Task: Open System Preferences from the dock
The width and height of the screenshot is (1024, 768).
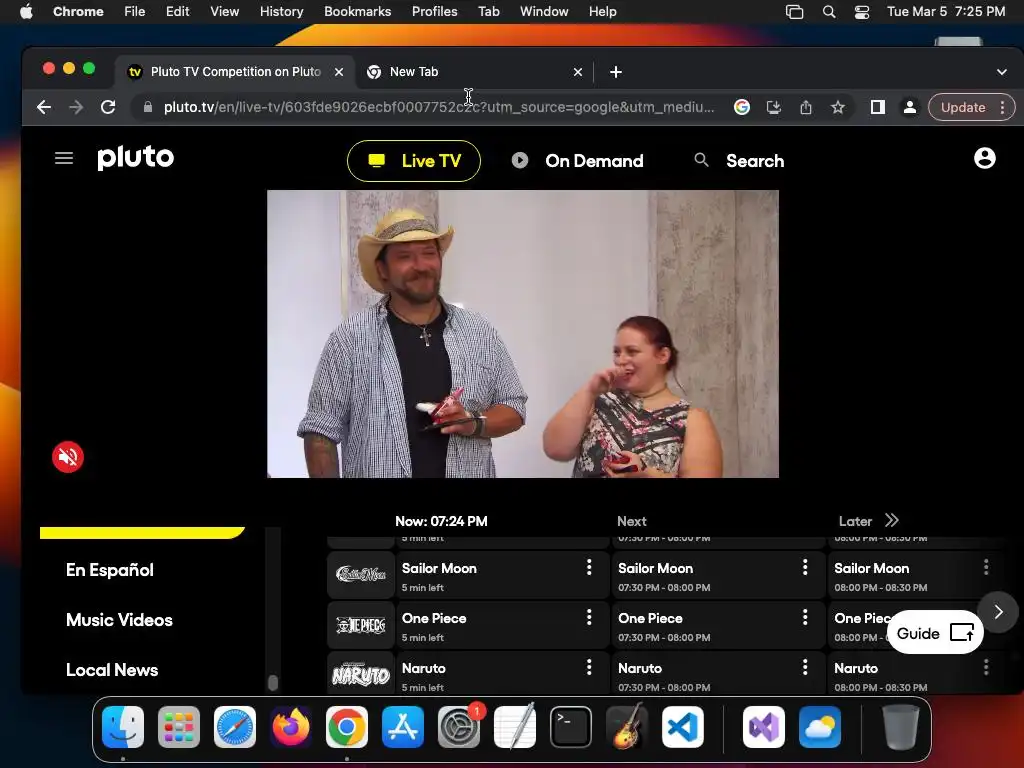Action: 458,727
